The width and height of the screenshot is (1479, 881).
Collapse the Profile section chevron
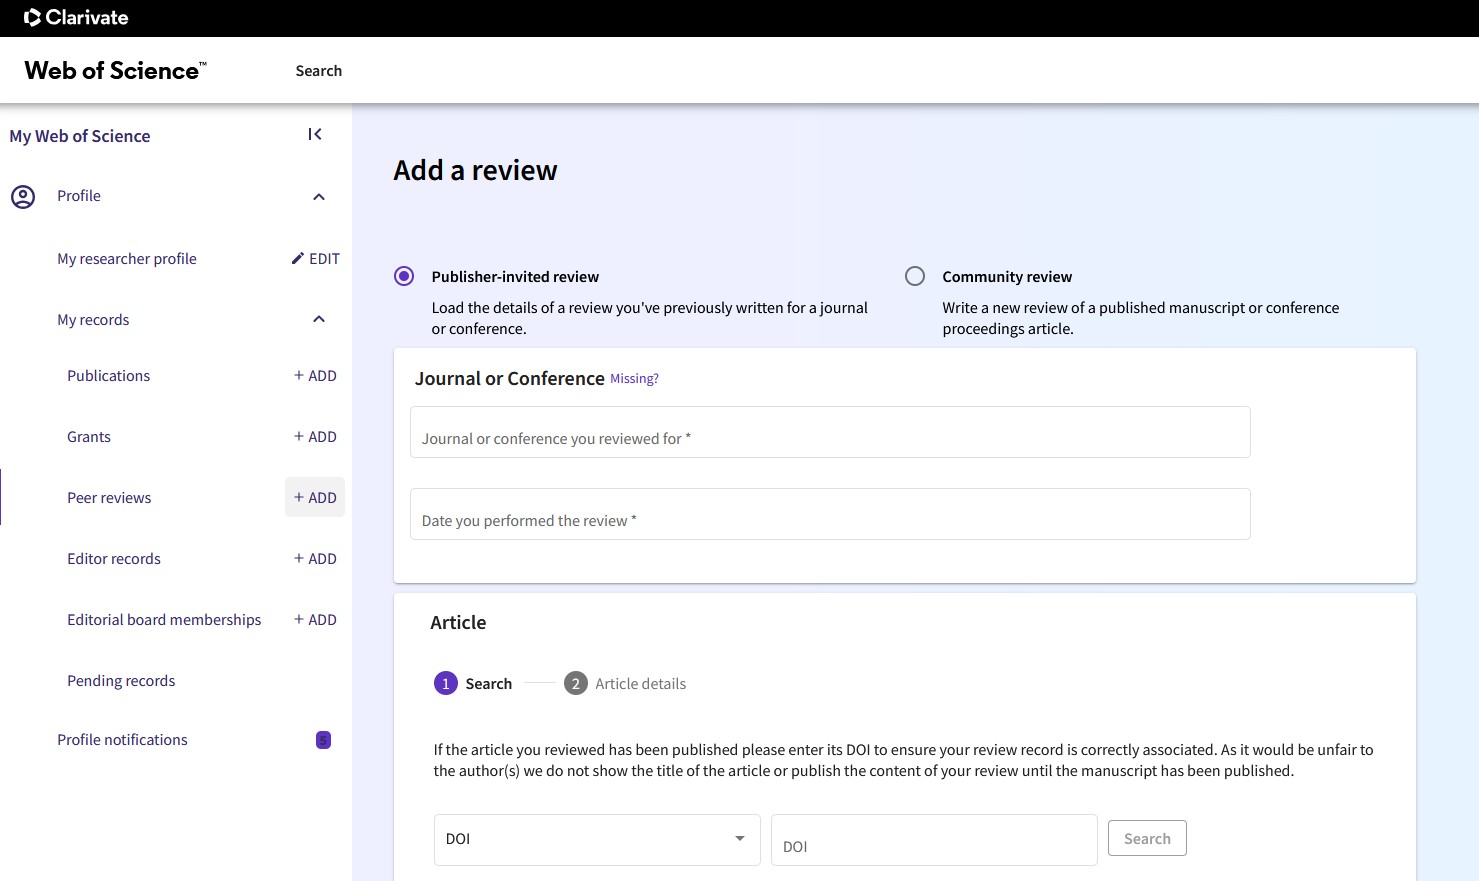[319, 197]
